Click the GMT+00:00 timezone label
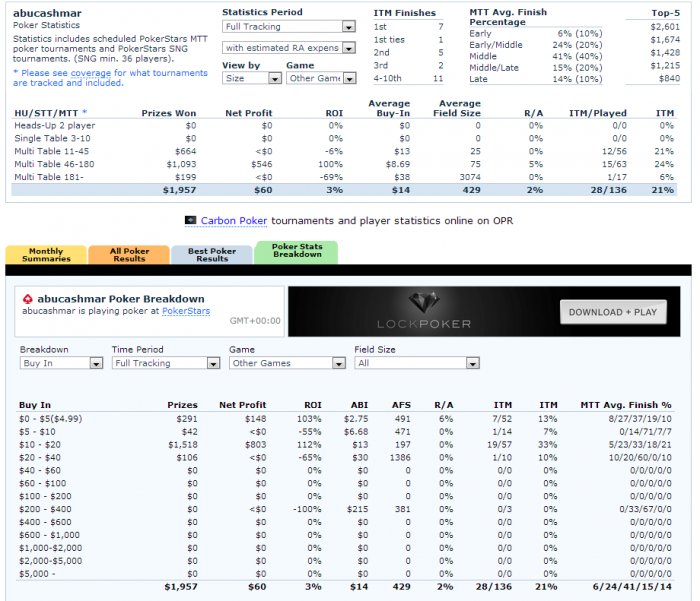Screen dimensions: 700x601 point(255,321)
